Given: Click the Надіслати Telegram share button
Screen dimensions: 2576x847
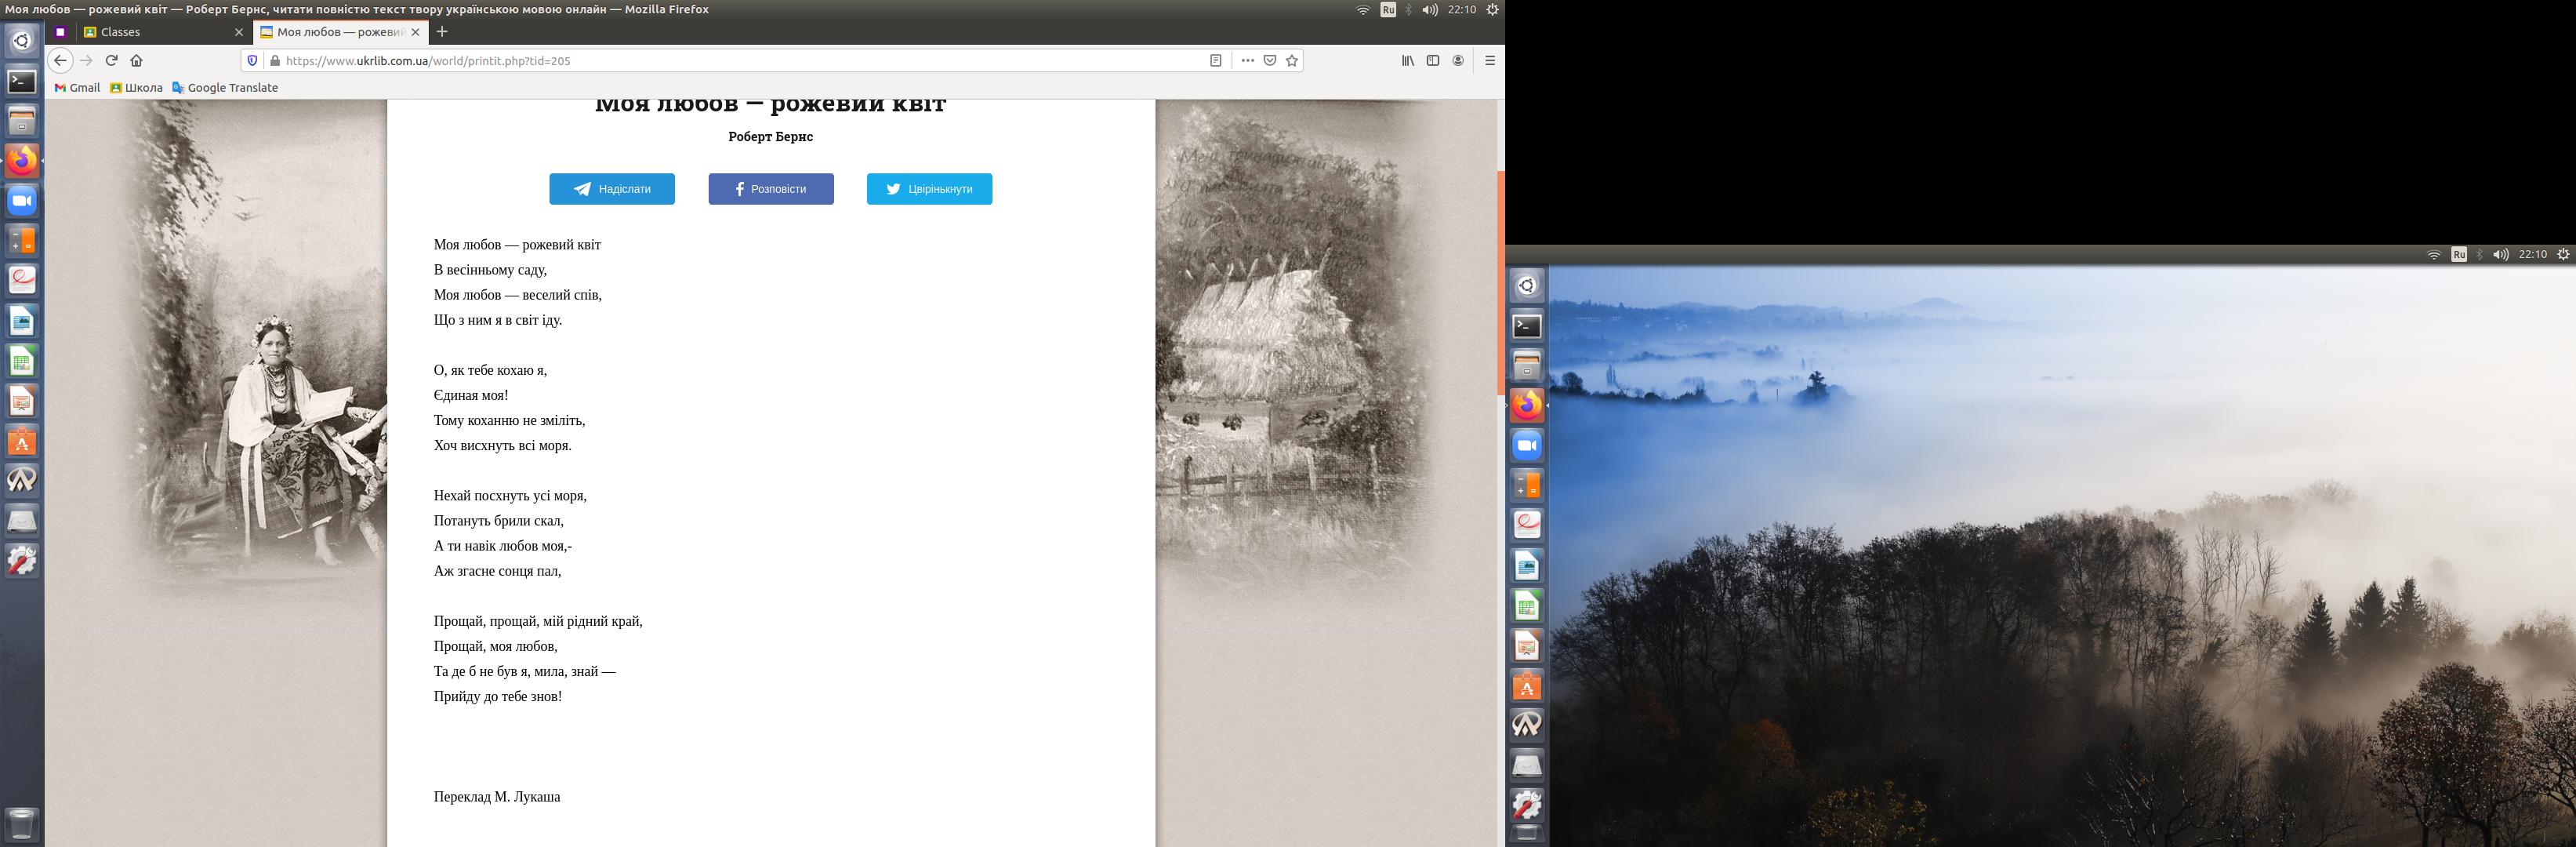Looking at the screenshot, I should coord(611,189).
